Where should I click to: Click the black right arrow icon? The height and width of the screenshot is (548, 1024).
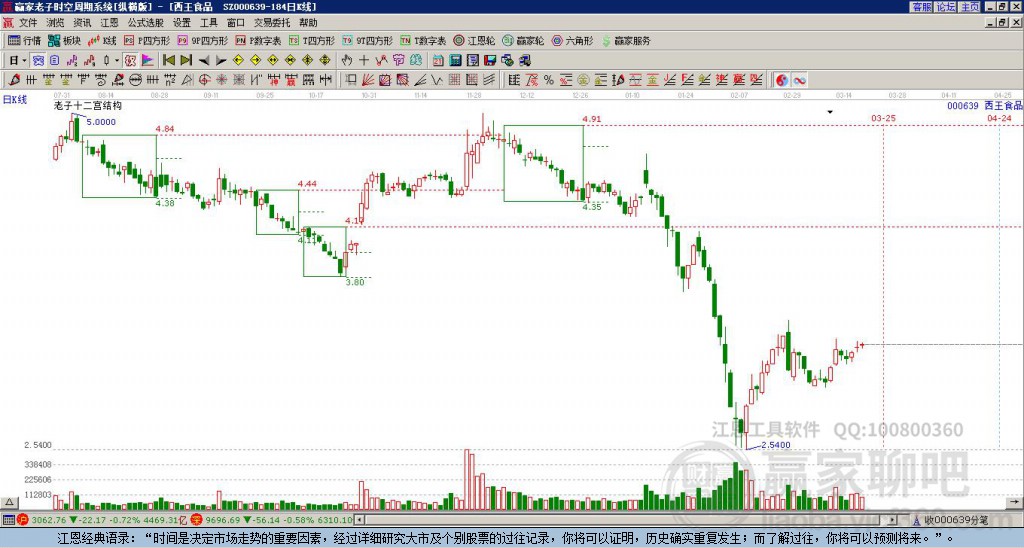pyautogui.click(x=221, y=61)
